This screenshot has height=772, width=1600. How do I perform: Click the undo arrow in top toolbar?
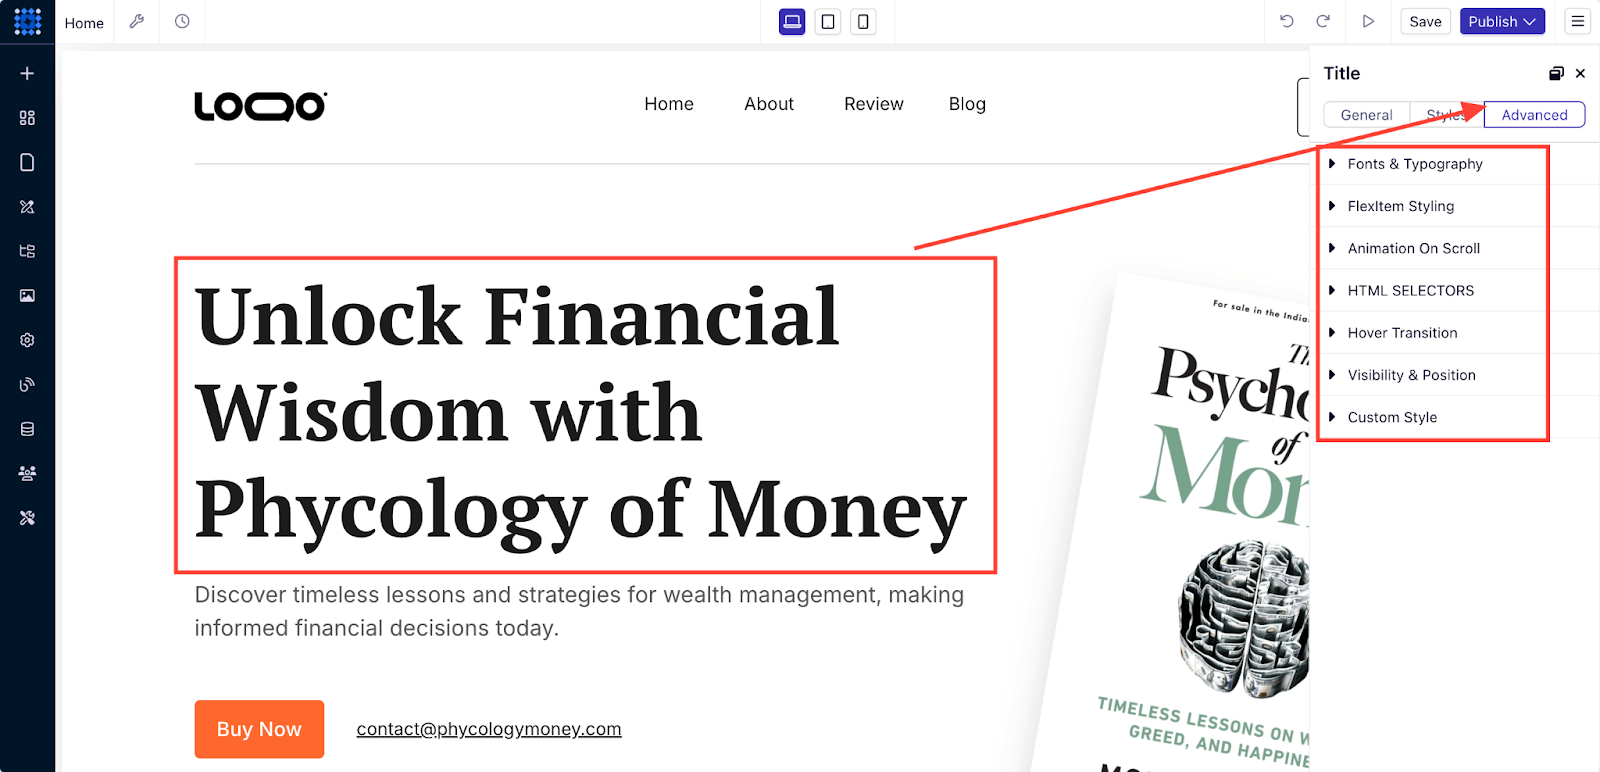(x=1287, y=21)
